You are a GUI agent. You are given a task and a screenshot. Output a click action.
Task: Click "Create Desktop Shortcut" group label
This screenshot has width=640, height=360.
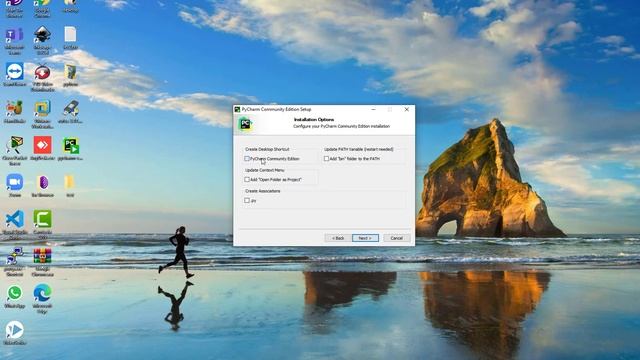pos(267,149)
